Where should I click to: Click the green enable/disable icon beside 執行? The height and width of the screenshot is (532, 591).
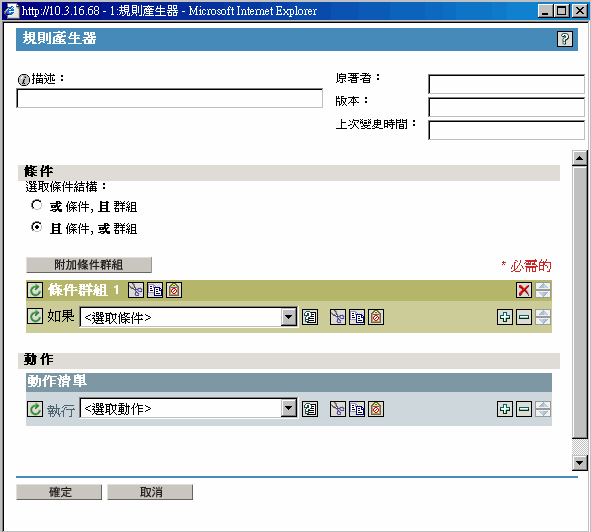(35, 409)
